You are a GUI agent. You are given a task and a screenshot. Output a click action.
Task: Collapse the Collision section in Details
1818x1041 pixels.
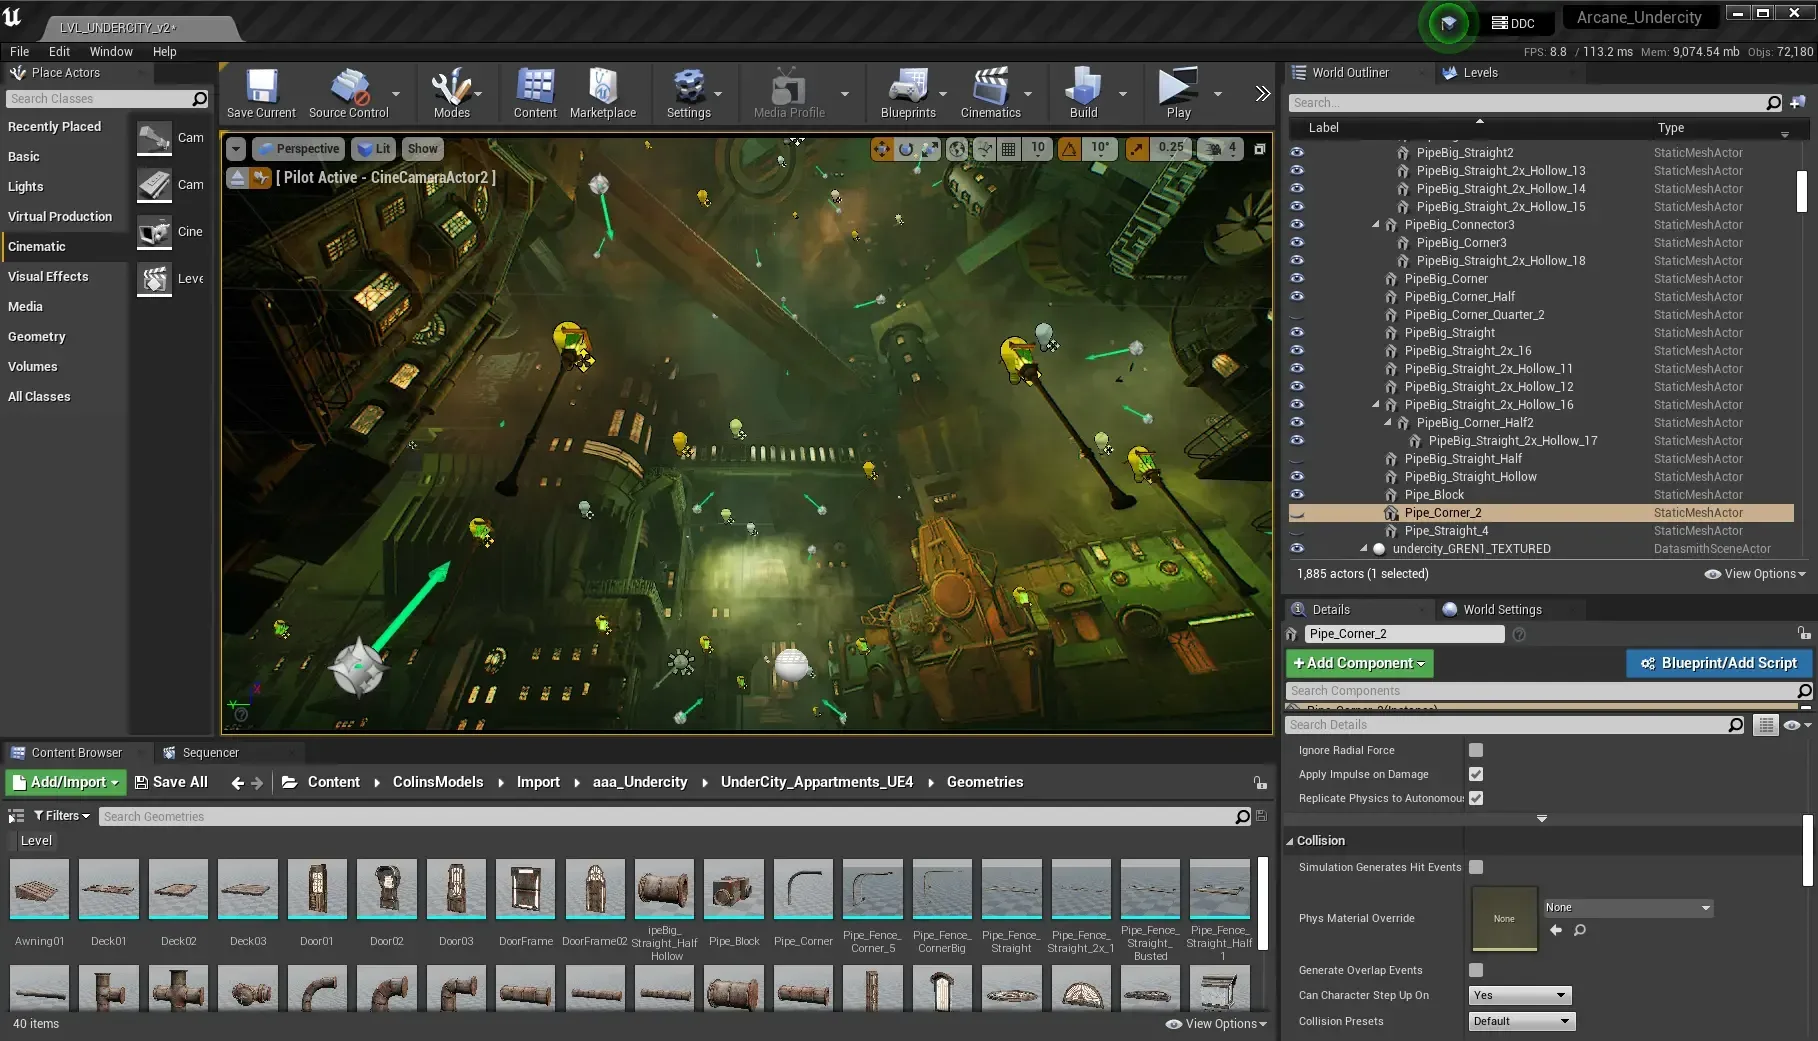(1290, 841)
